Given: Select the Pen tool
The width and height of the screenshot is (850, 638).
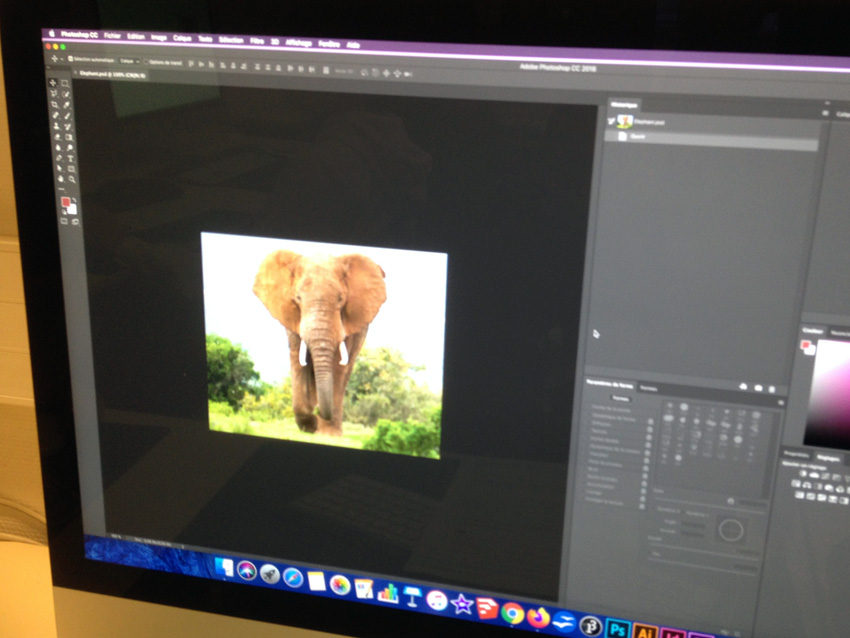Looking at the screenshot, I should [59, 158].
